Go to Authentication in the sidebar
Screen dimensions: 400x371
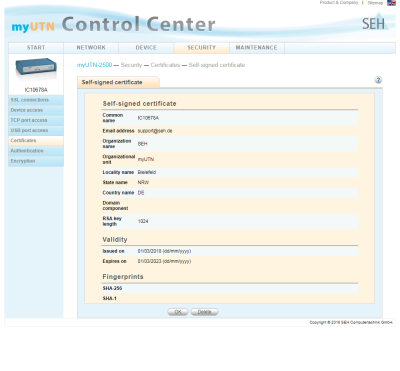click(x=36, y=151)
